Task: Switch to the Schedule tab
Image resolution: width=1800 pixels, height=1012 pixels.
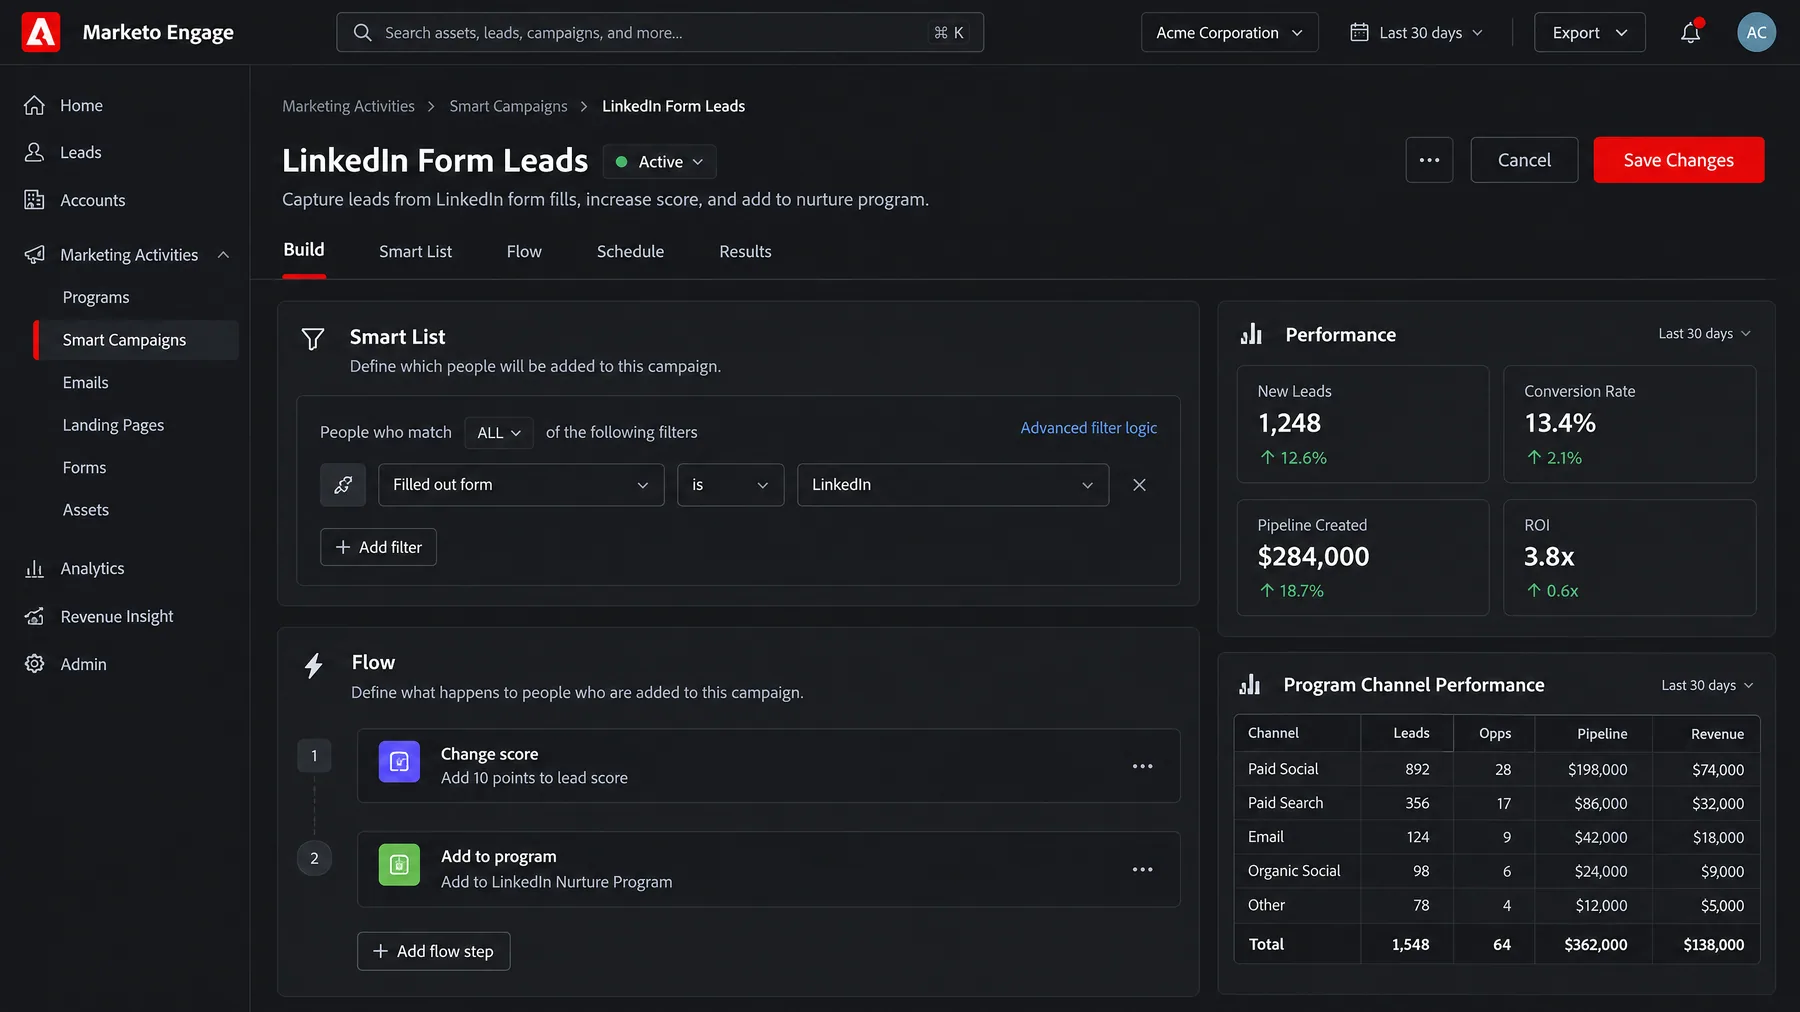Action: click(x=630, y=252)
